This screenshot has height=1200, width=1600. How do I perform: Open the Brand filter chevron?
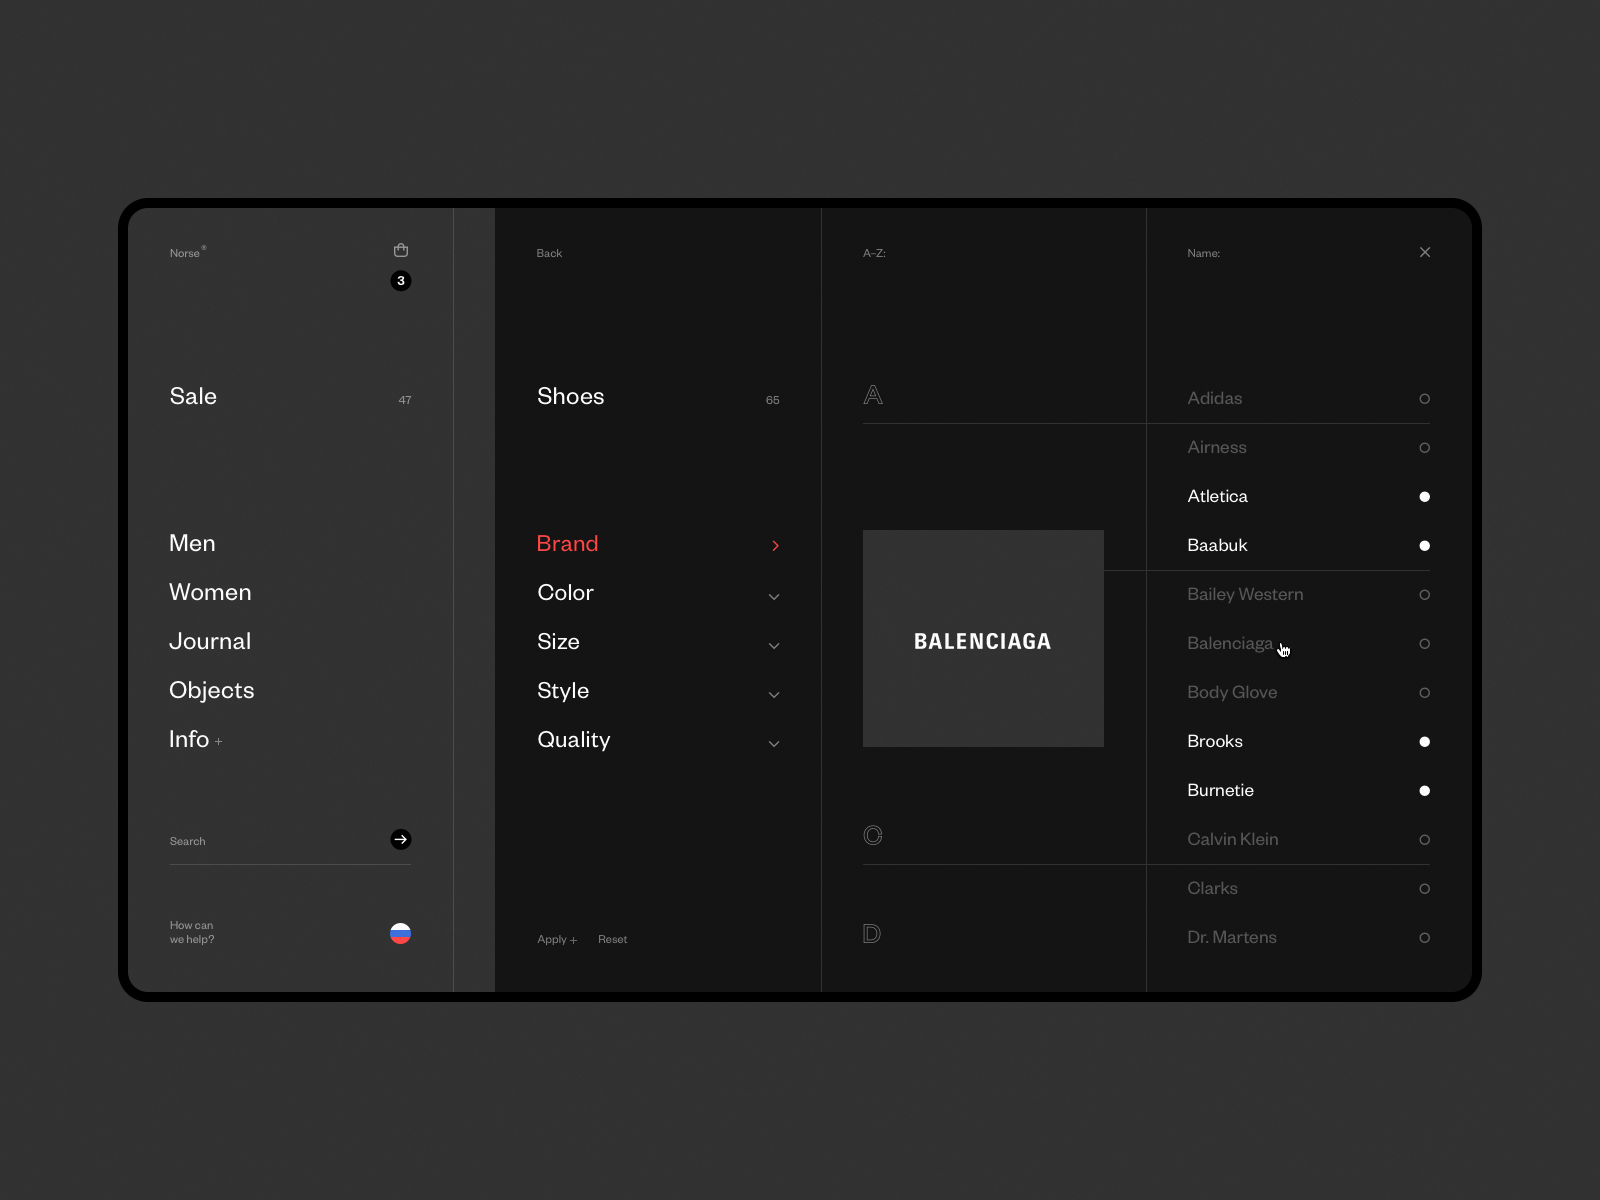[775, 546]
